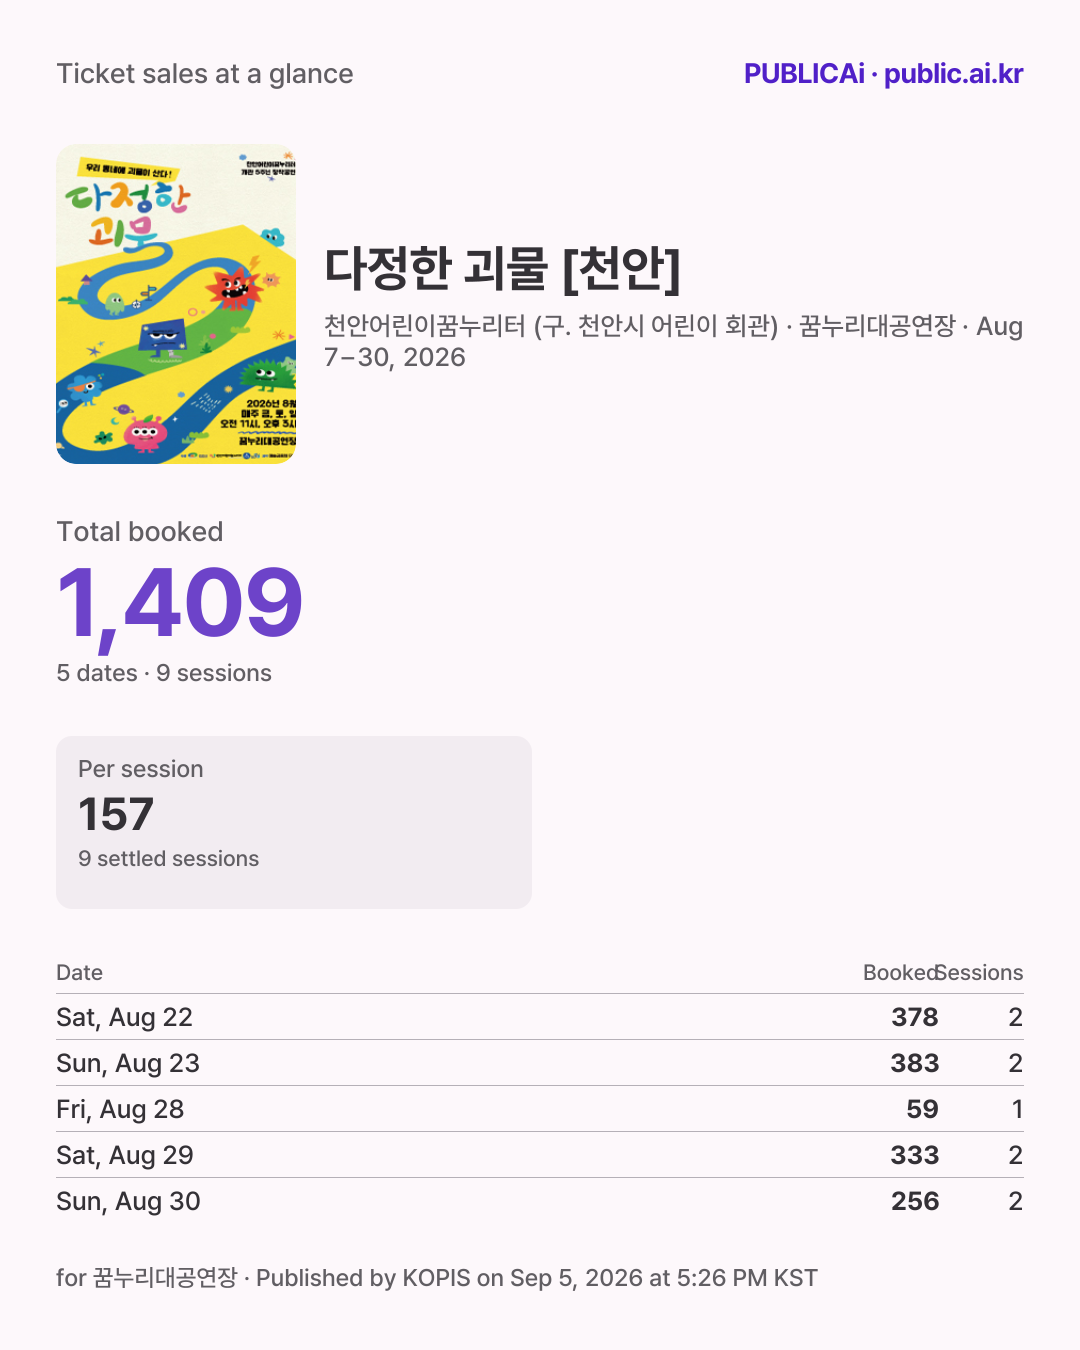Click the 9 settled sessions label

point(168,859)
